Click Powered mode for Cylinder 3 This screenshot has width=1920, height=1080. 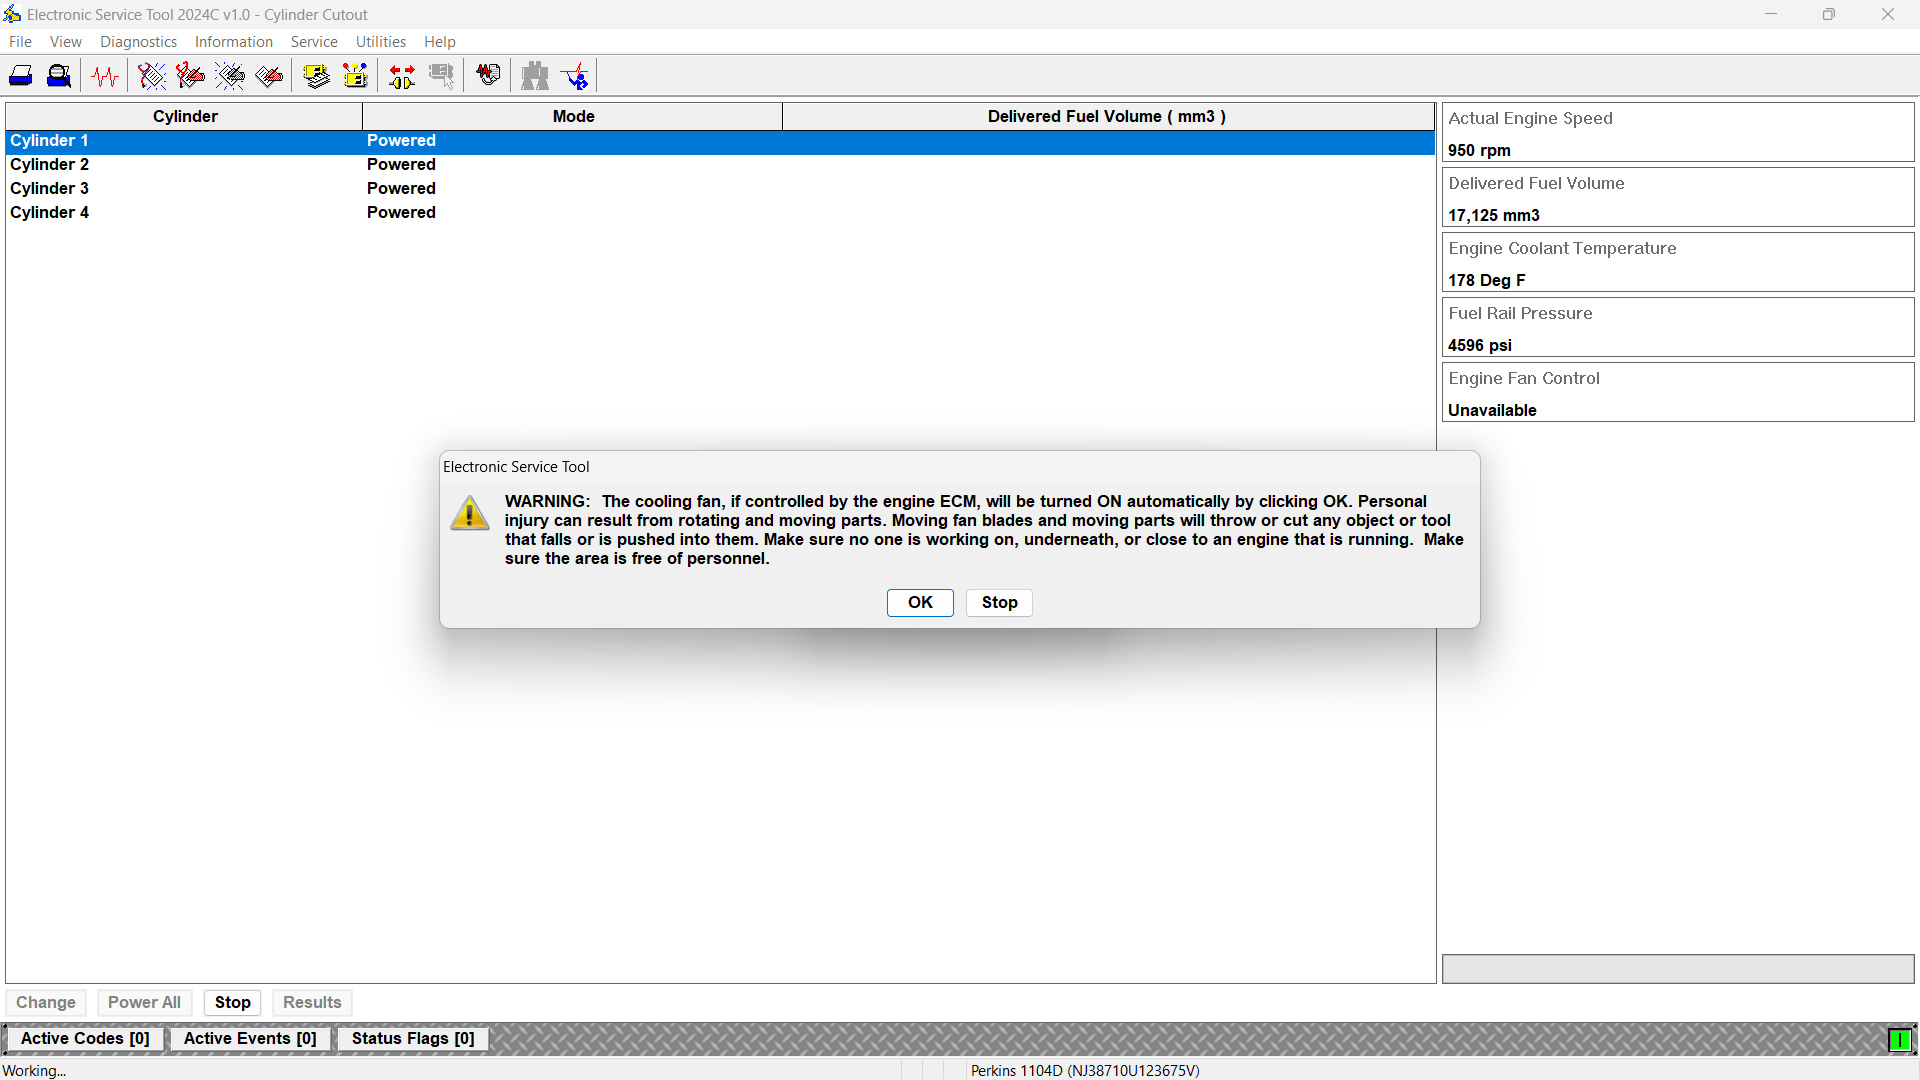(x=401, y=189)
